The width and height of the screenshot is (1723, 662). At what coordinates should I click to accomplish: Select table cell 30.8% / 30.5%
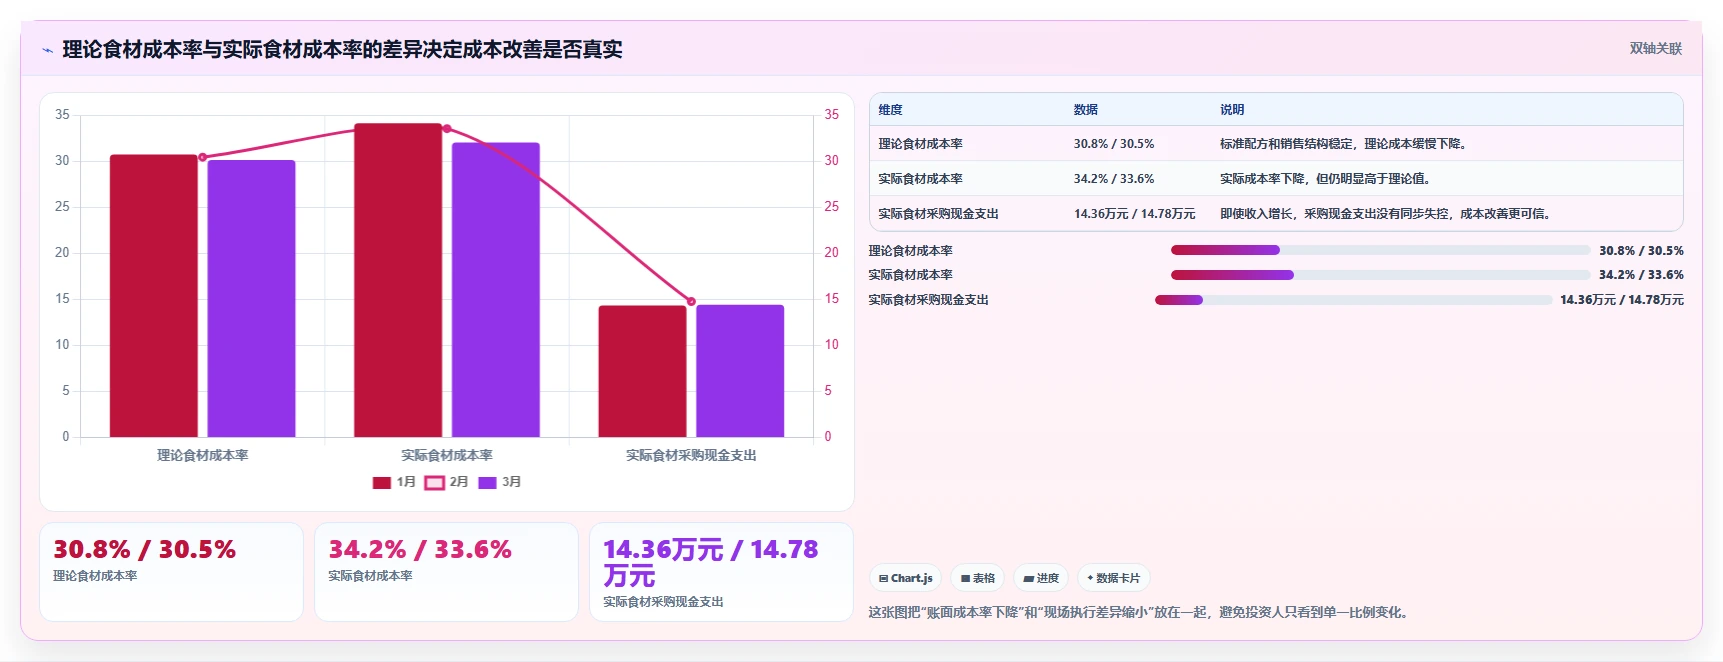1114,144
